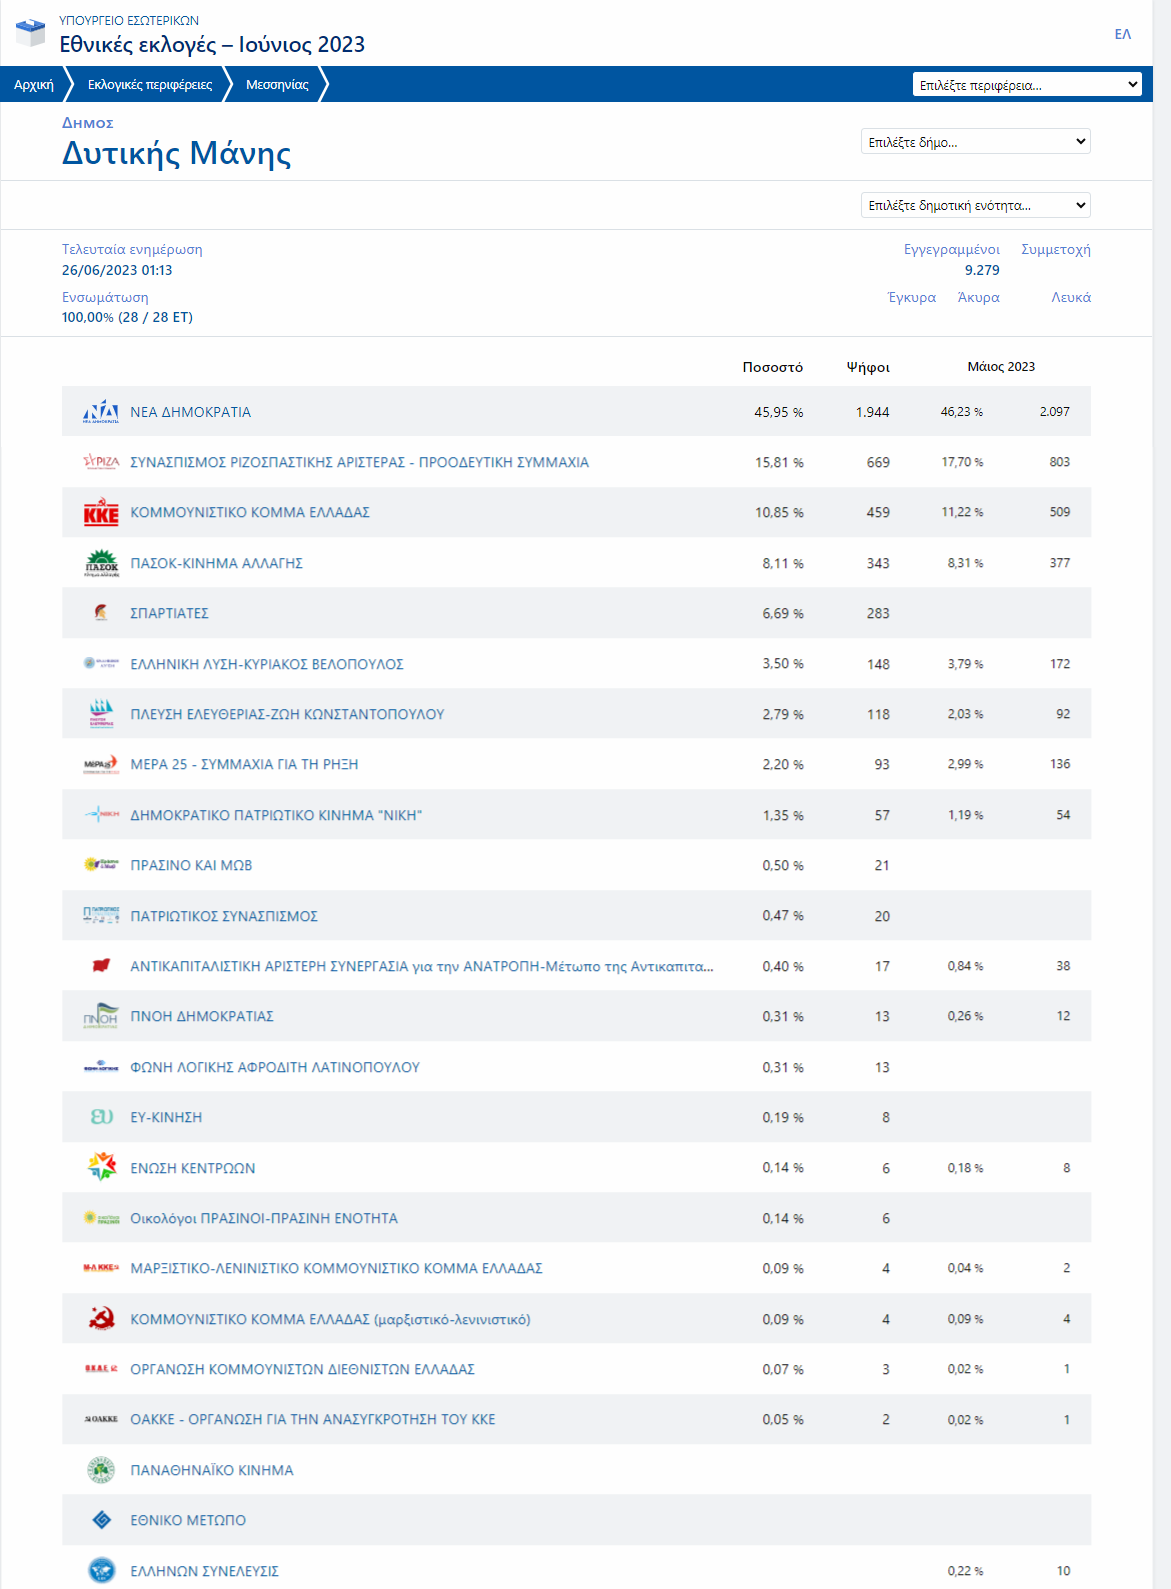
Task: Click the ΕΘΝΙΚΟ ΜΕΤΩΠΟ diamond logo
Action: pos(101,1520)
